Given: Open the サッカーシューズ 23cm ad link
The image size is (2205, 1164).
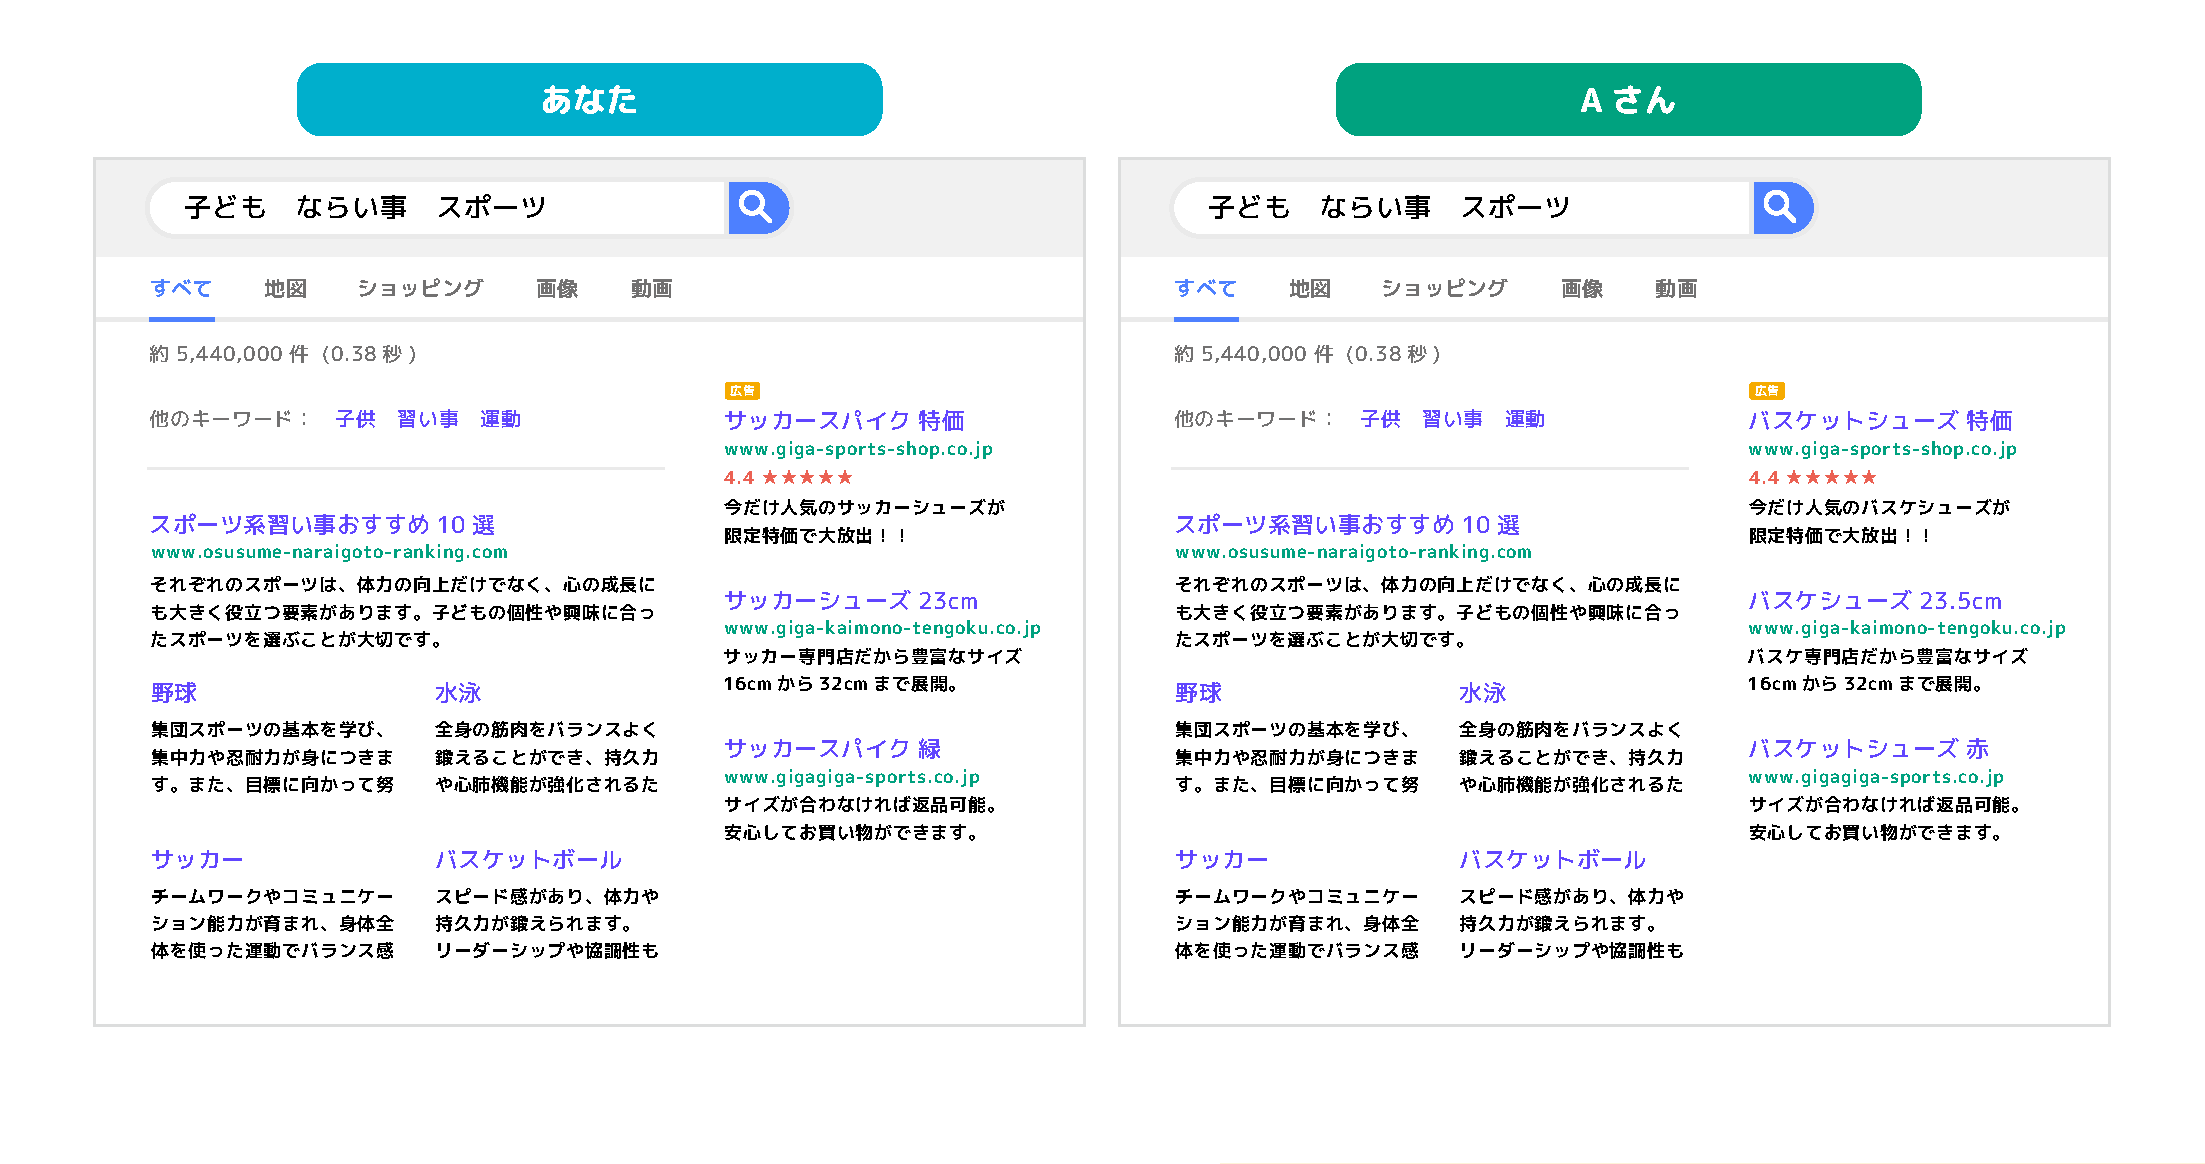Looking at the screenshot, I should (x=851, y=601).
